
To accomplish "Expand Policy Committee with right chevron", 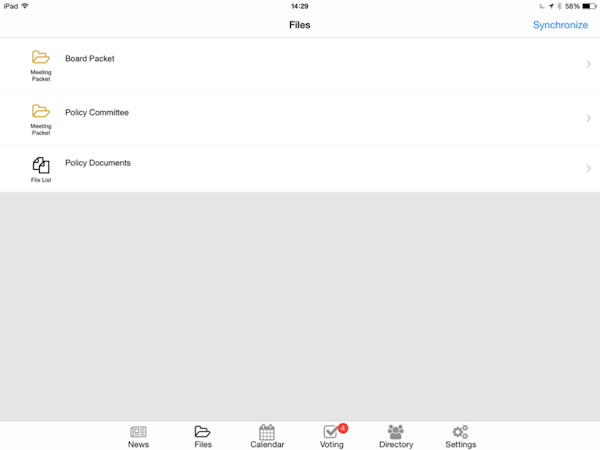I will click(x=589, y=118).
